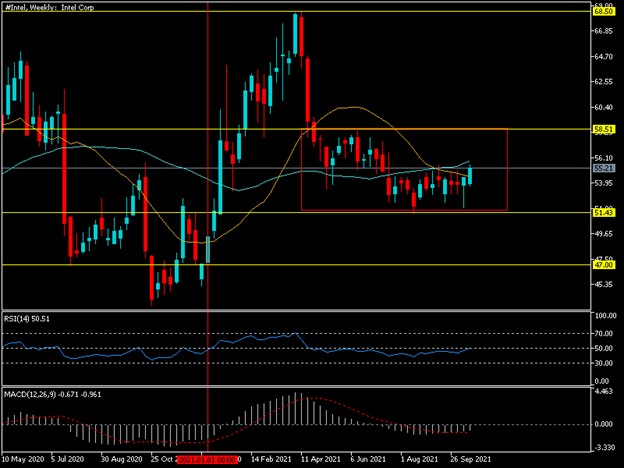Click the 11 Apr 2021 date label
Viewport: 624px width, 468px height.
point(321,459)
